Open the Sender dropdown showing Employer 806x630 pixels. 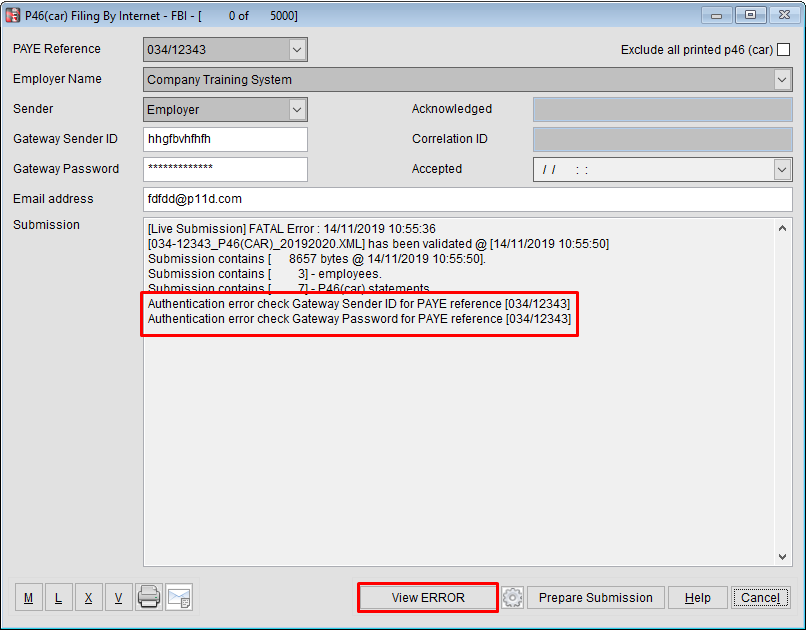(296, 109)
